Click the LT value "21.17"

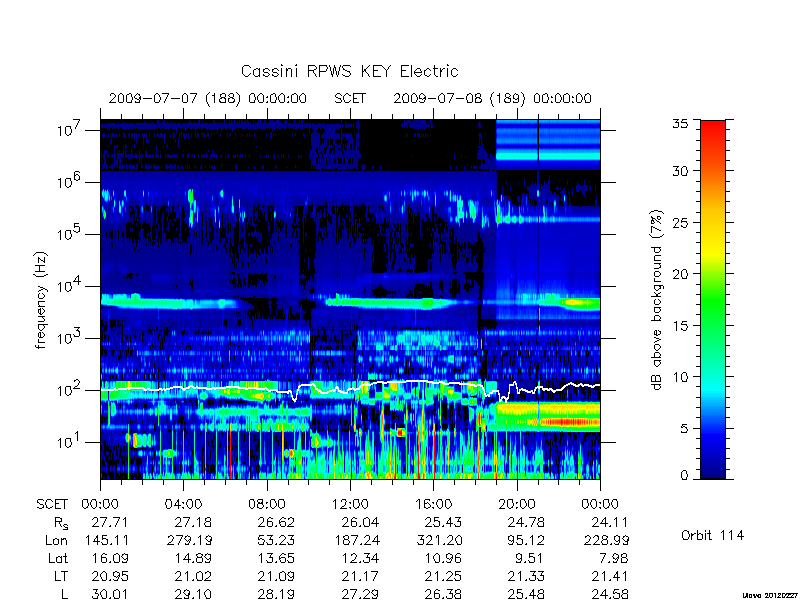[x=360, y=576]
